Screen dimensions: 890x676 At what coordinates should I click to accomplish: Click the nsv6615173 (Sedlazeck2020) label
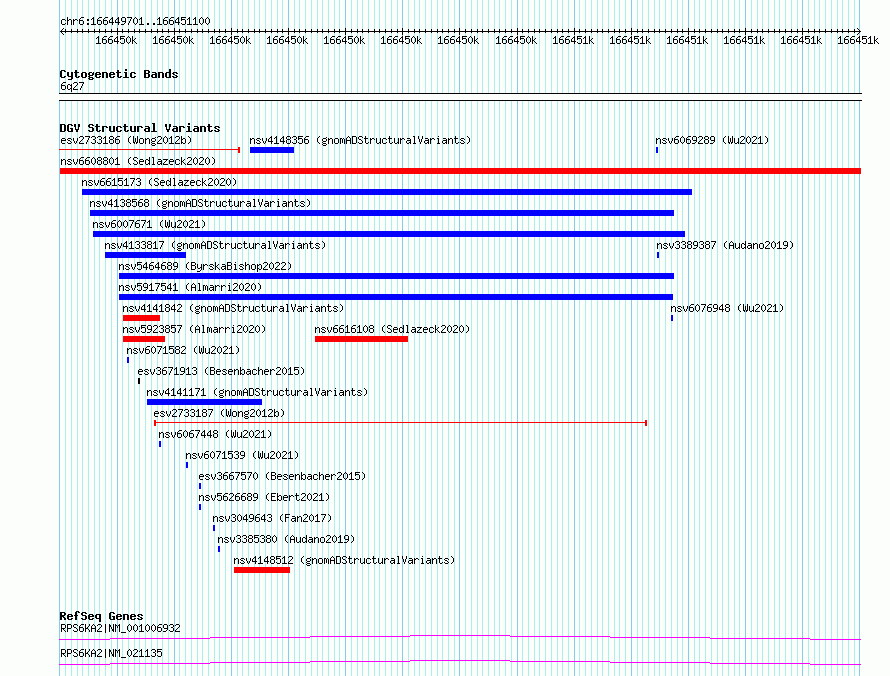159,182
